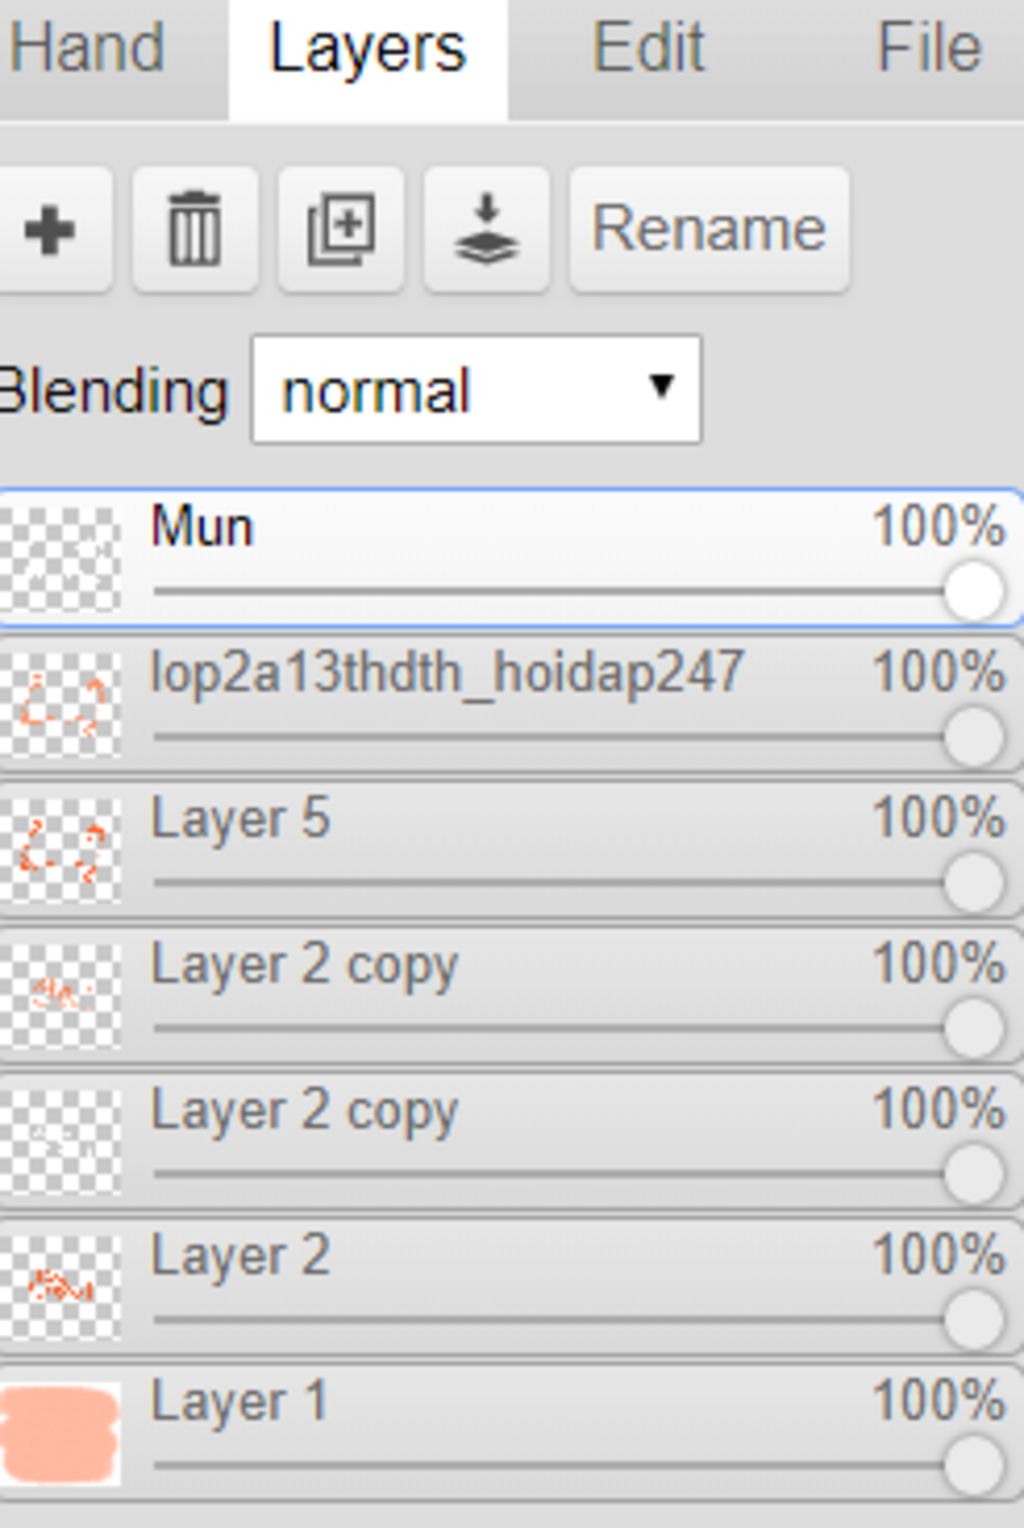Switch to the Hand tab

click(88, 48)
